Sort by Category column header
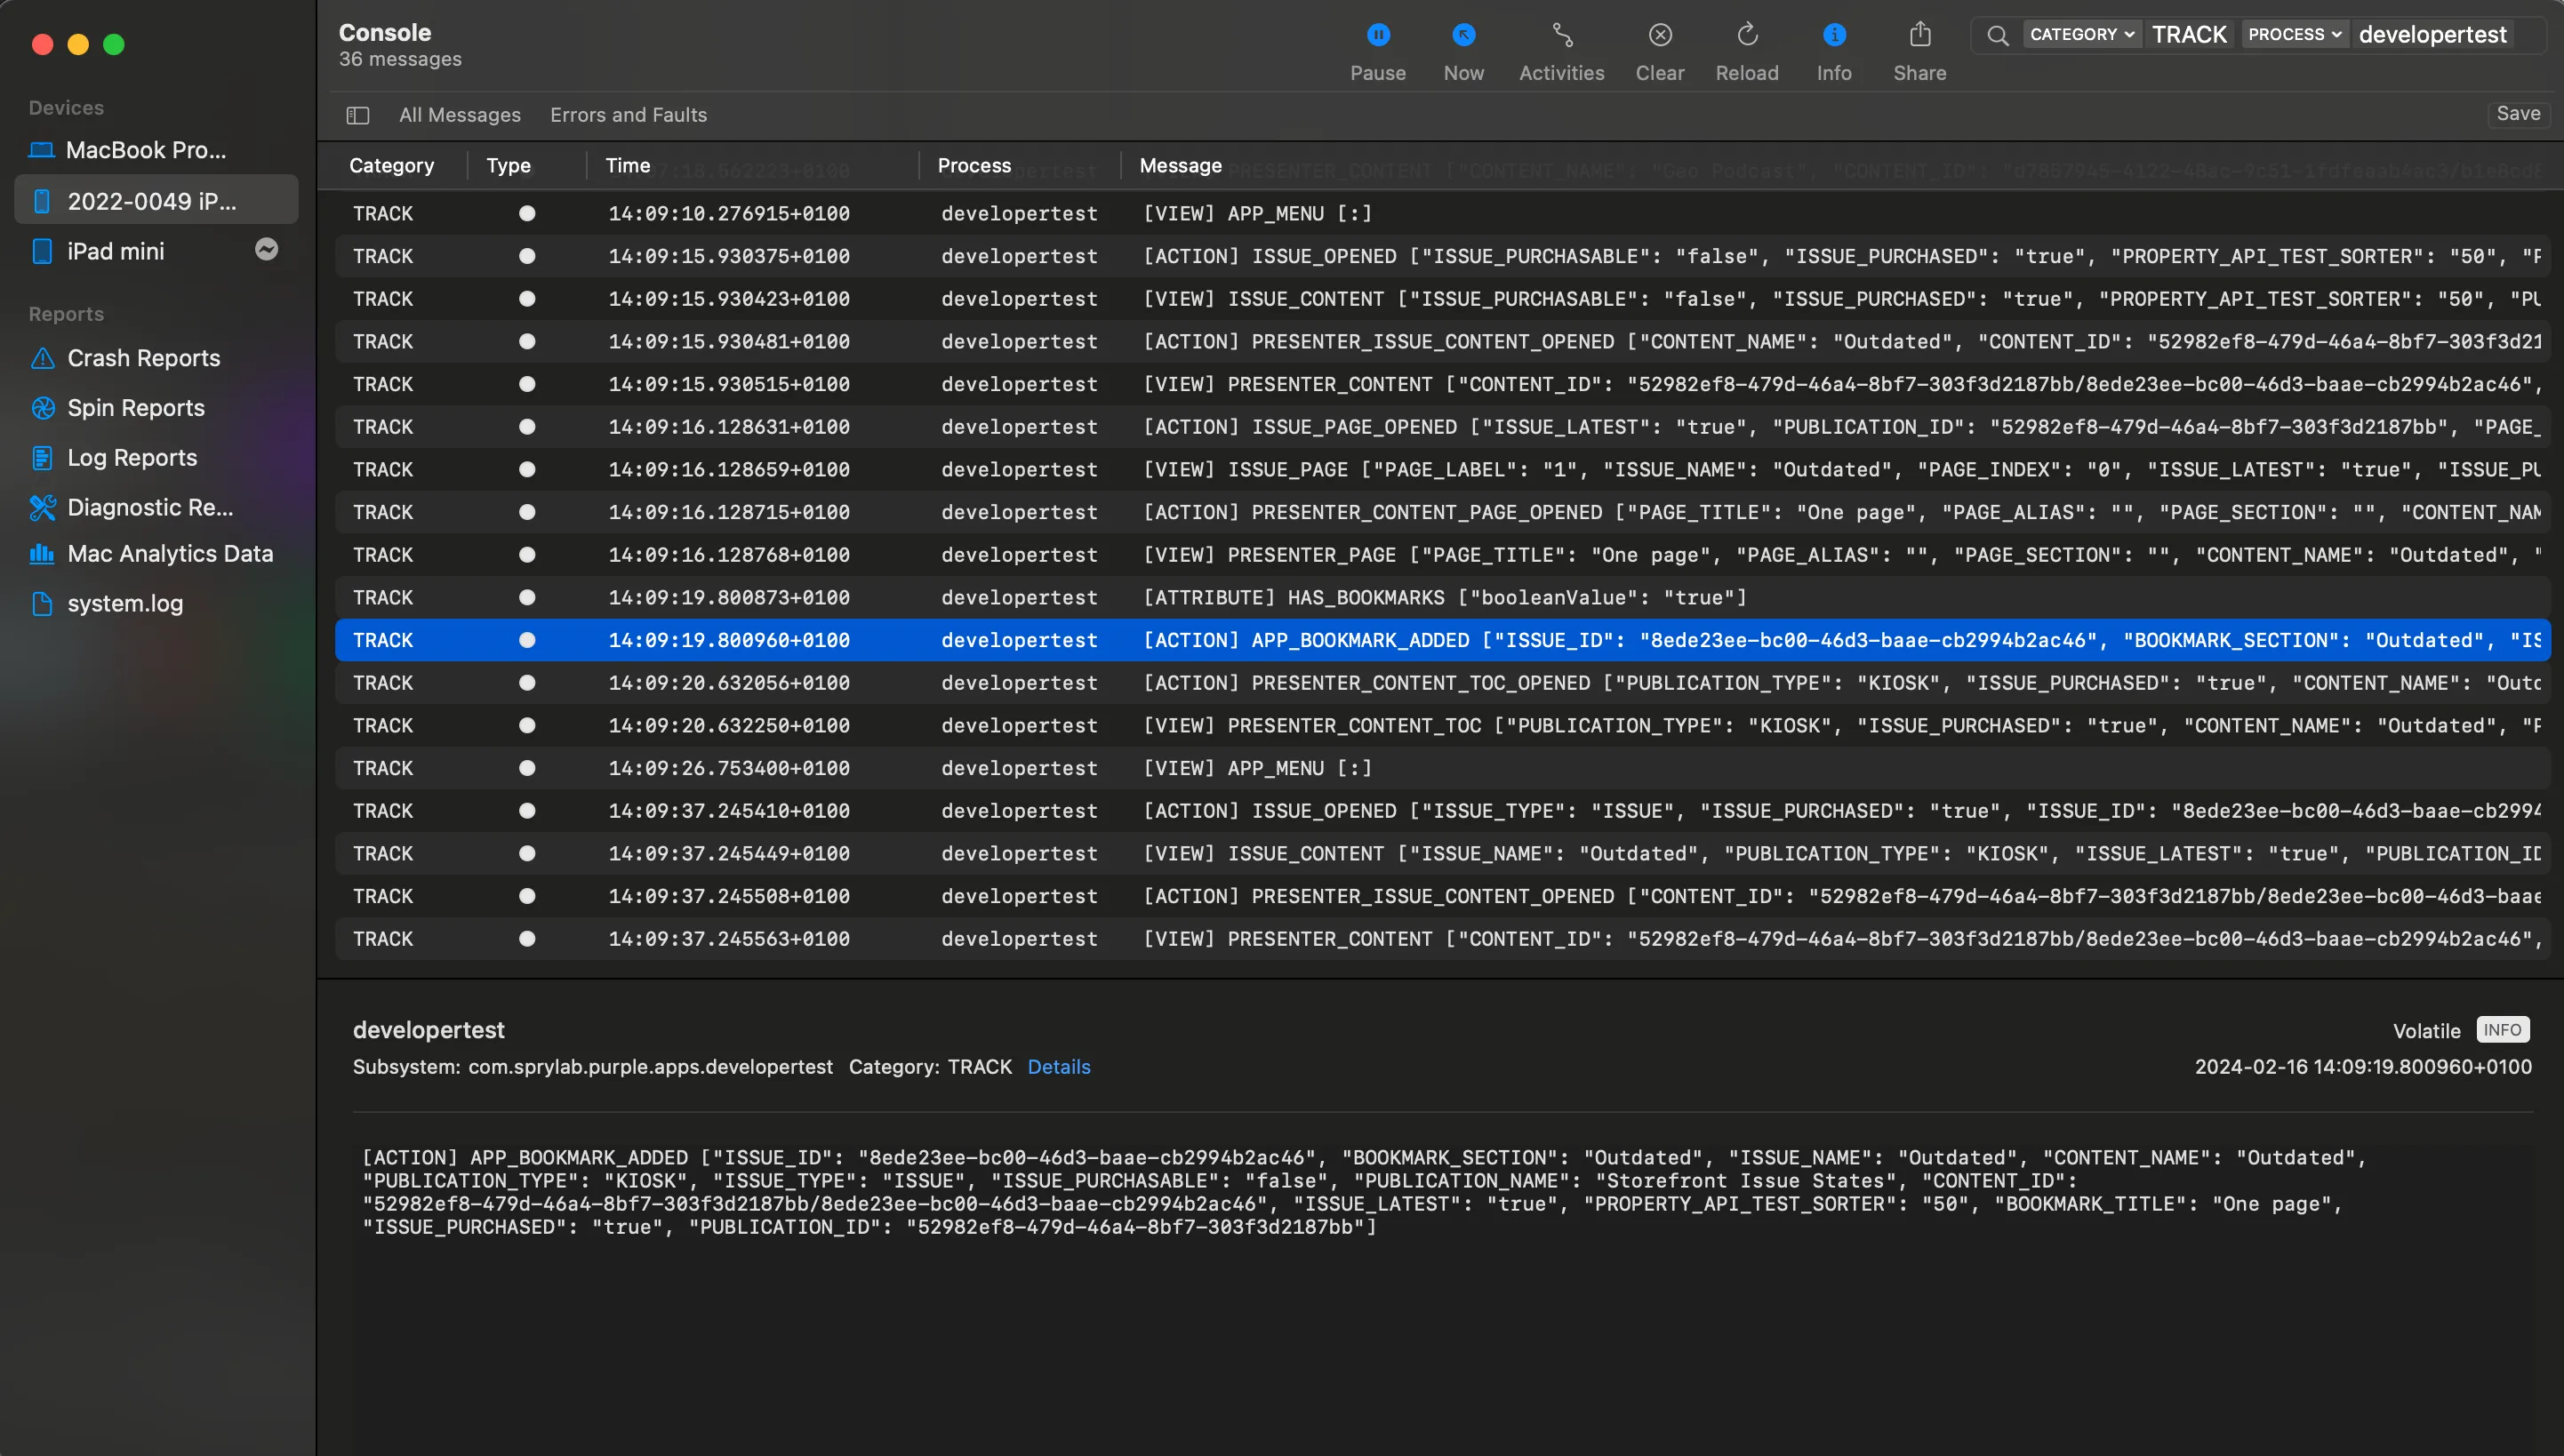 [x=391, y=166]
